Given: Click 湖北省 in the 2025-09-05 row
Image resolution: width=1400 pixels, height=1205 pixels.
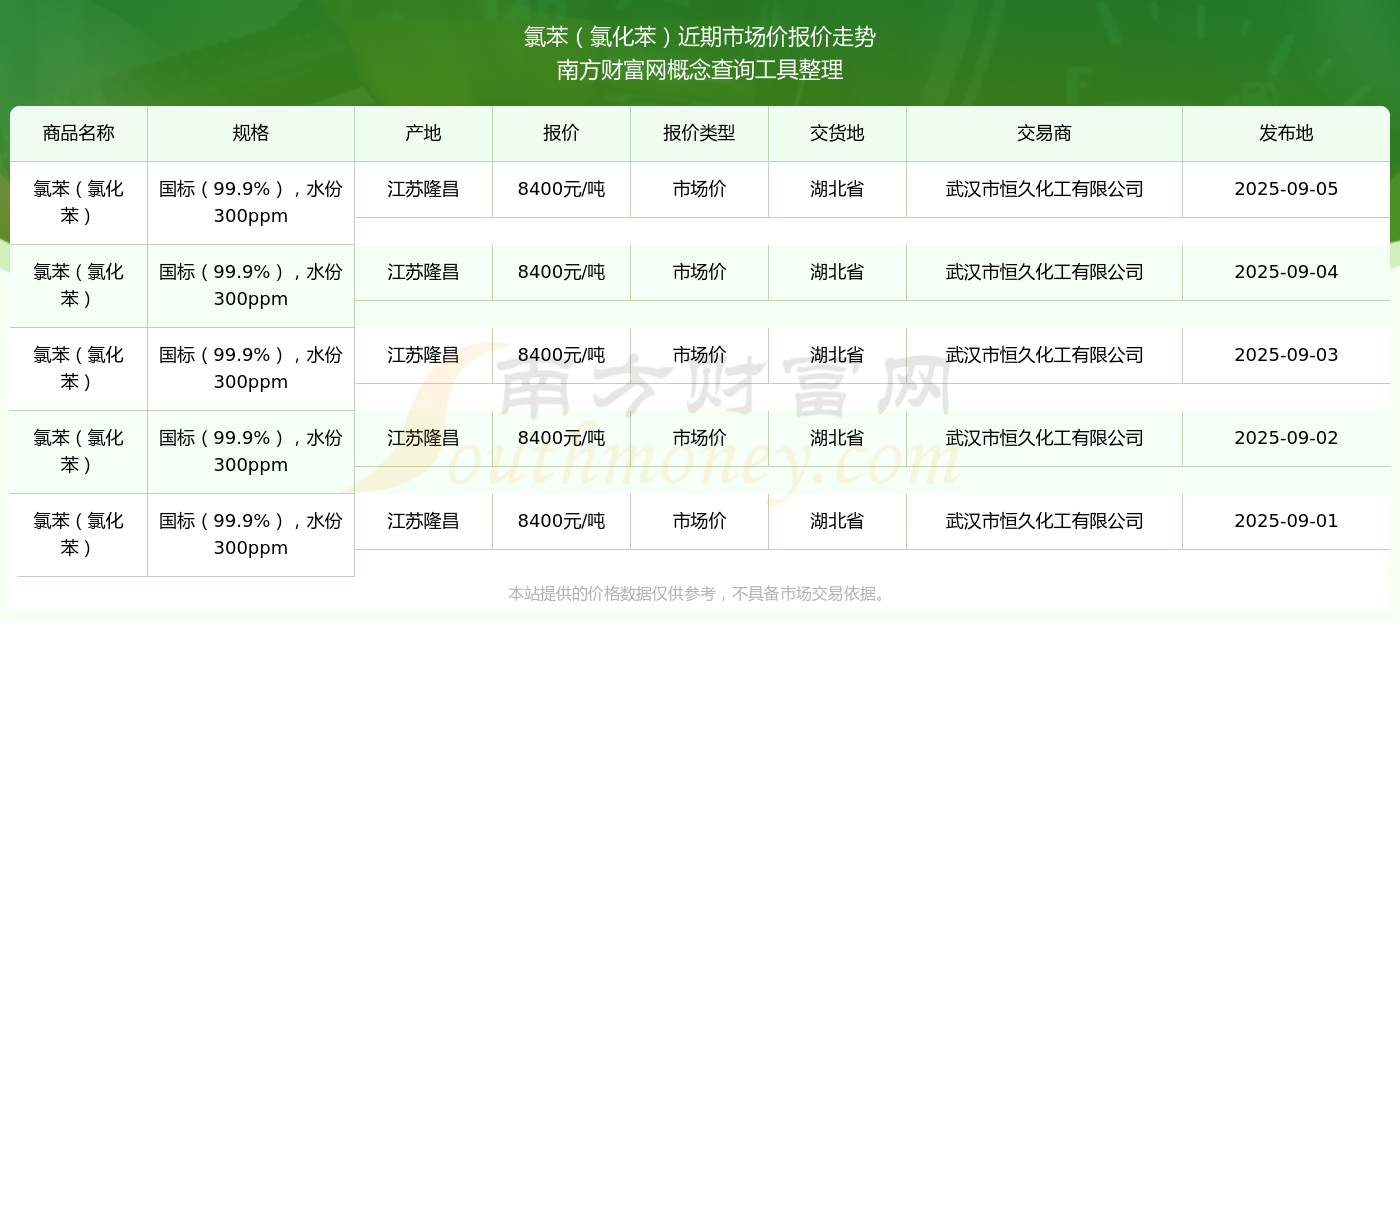Looking at the screenshot, I should point(838,189).
